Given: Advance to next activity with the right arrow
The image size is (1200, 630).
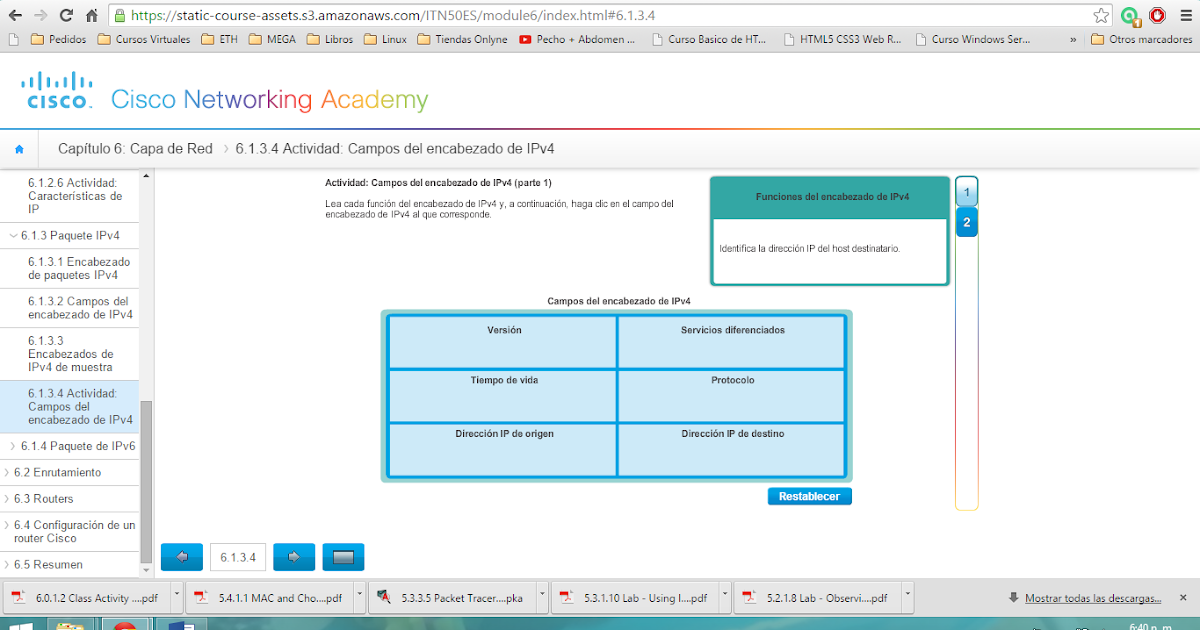Looking at the screenshot, I should pos(293,557).
